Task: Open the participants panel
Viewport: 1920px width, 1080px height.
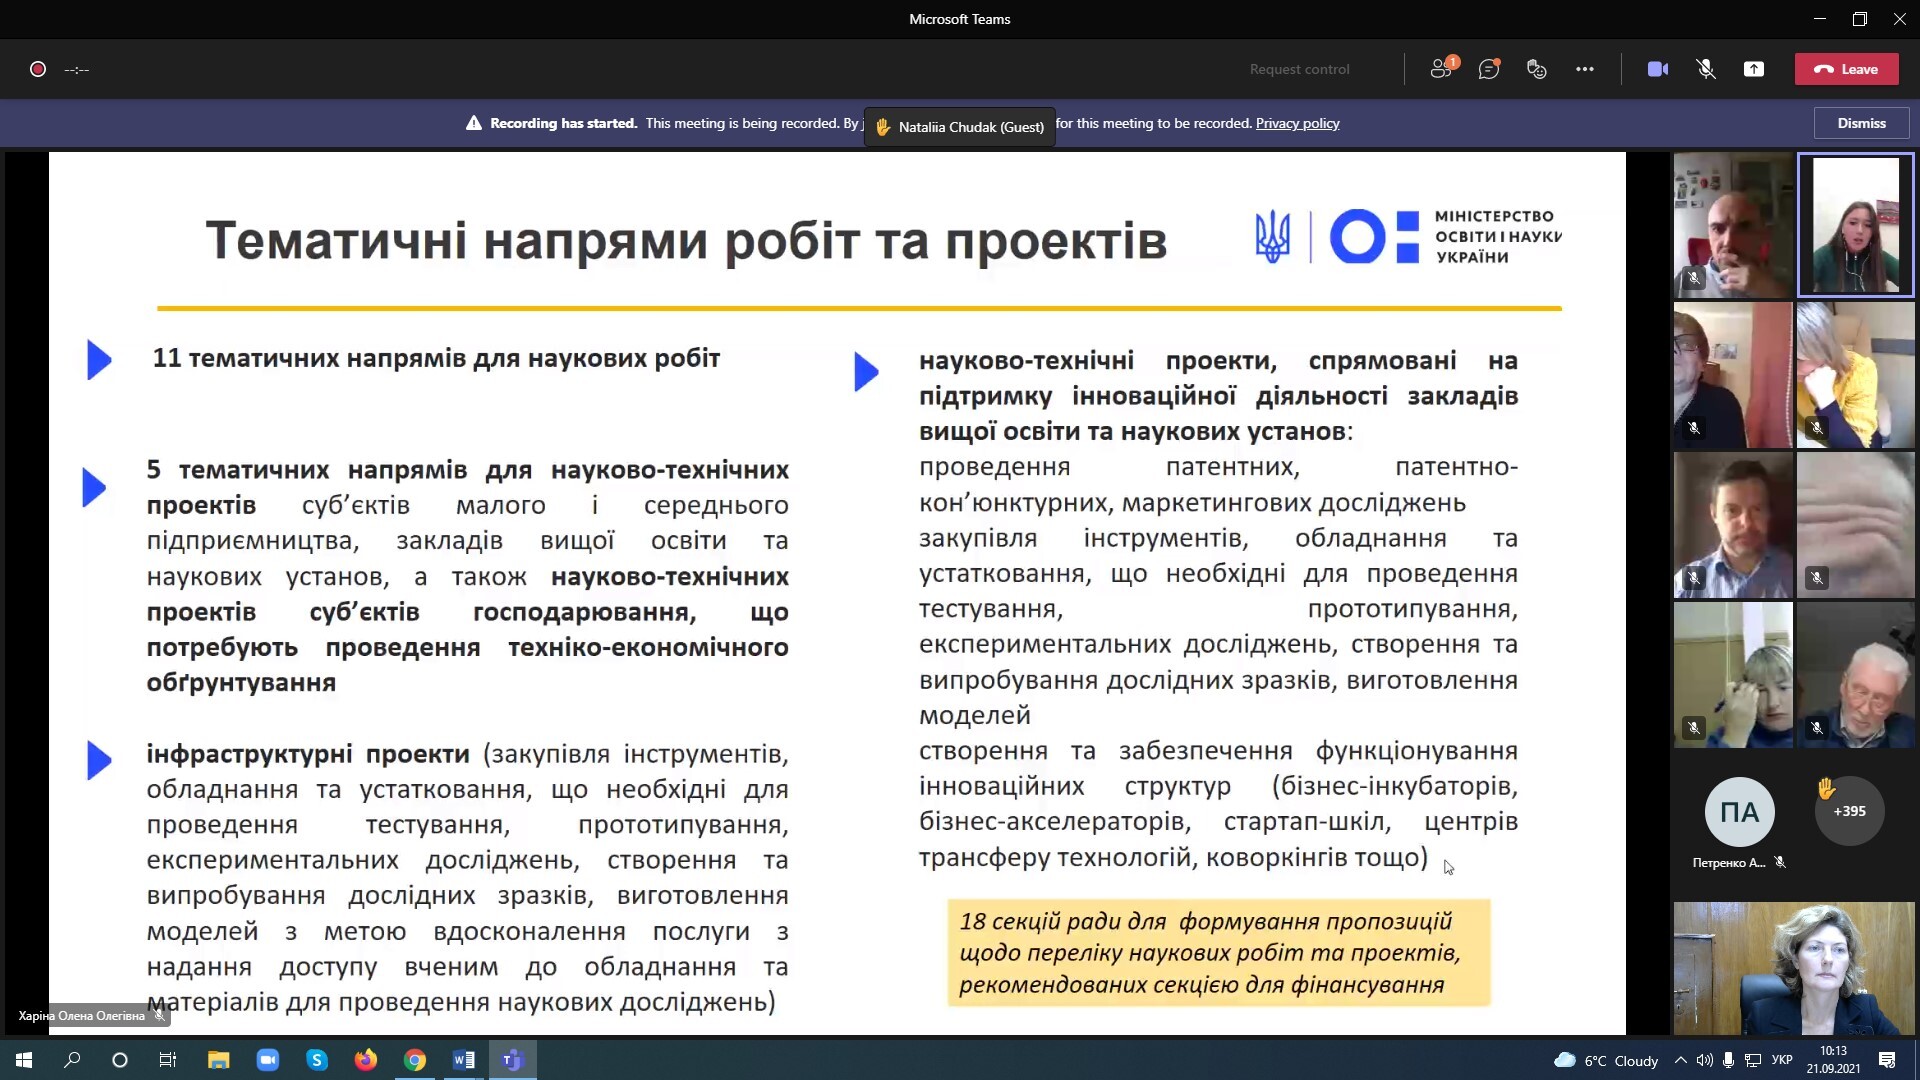Action: (x=1441, y=69)
